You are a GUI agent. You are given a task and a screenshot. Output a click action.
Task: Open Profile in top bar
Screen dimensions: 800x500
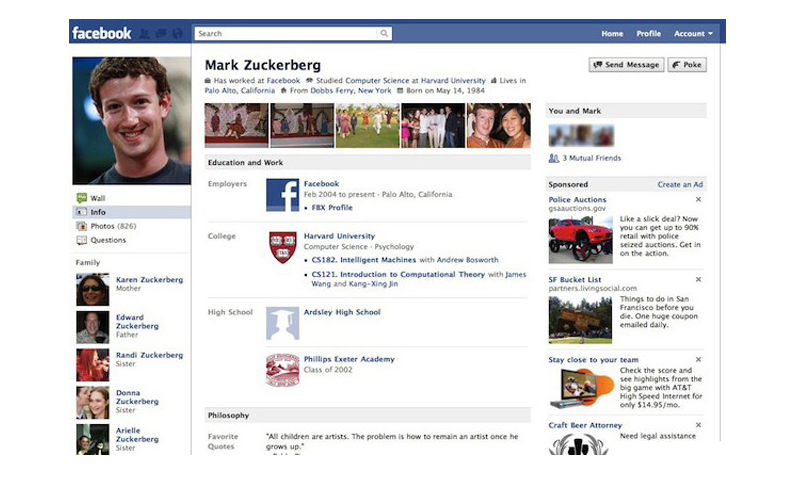pos(648,34)
